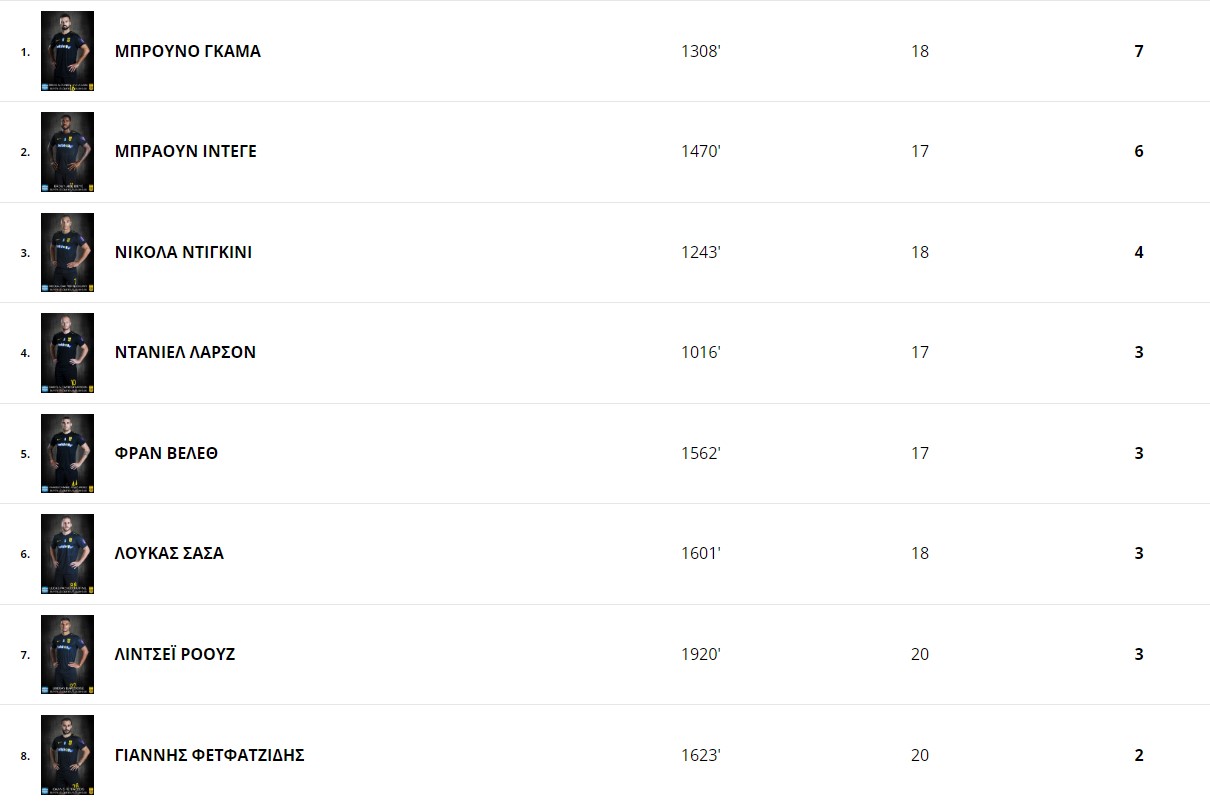The image size is (1210, 805).
Task: Open Φραν Βέλεθ photo thumbnail
Action: tap(67, 453)
